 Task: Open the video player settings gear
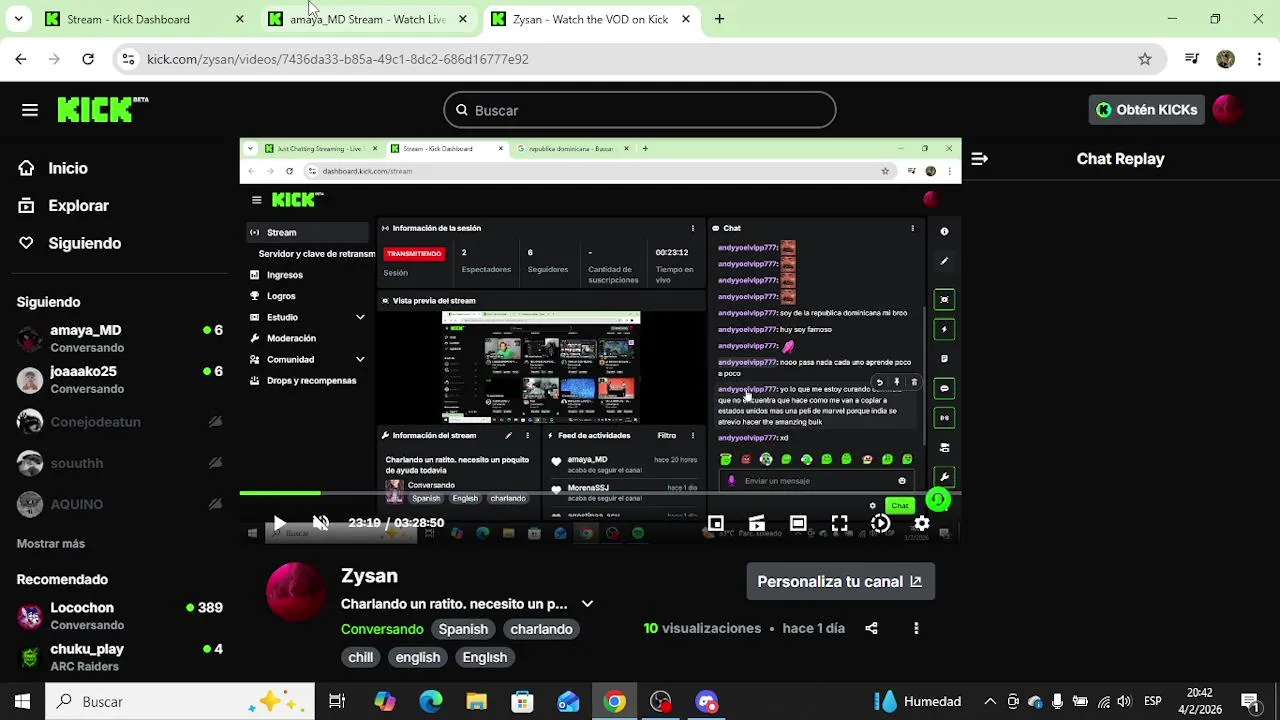[922, 523]
